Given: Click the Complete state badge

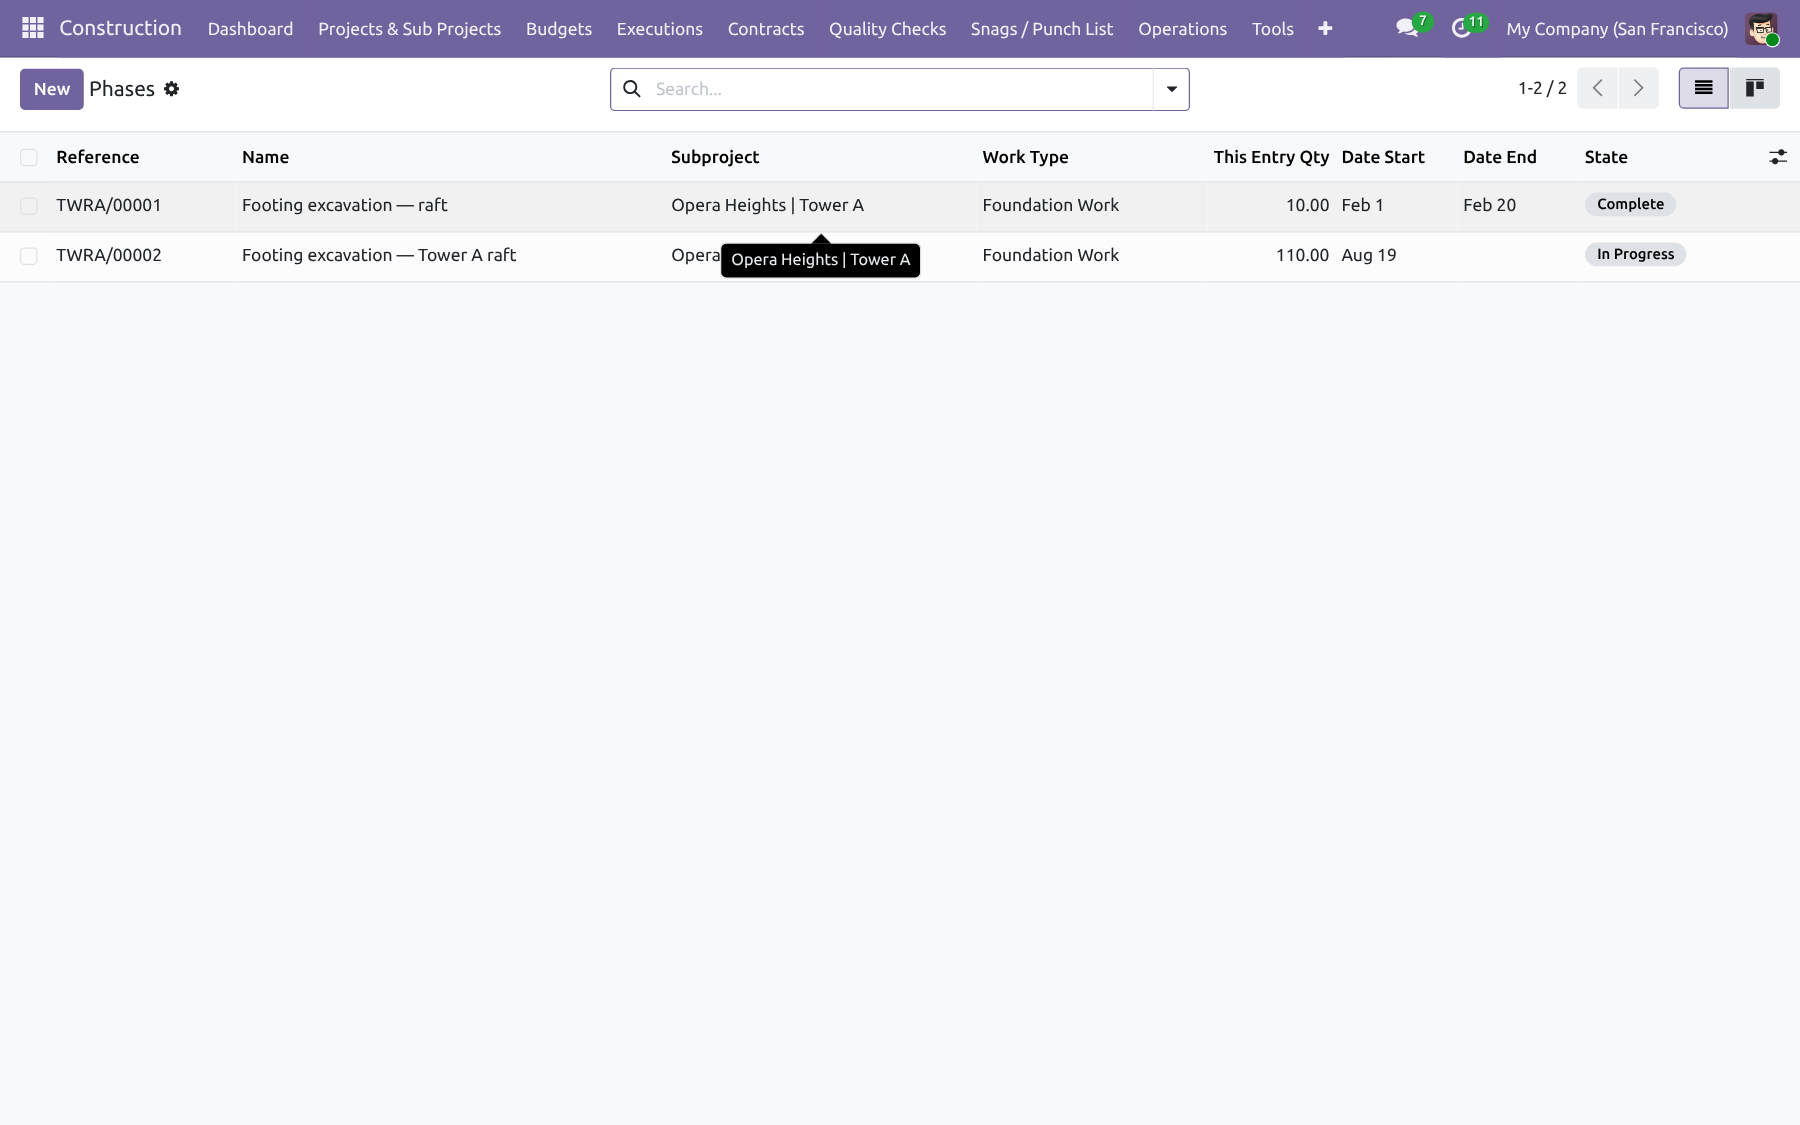Looking at the screenshot, I should (1630, 204).
